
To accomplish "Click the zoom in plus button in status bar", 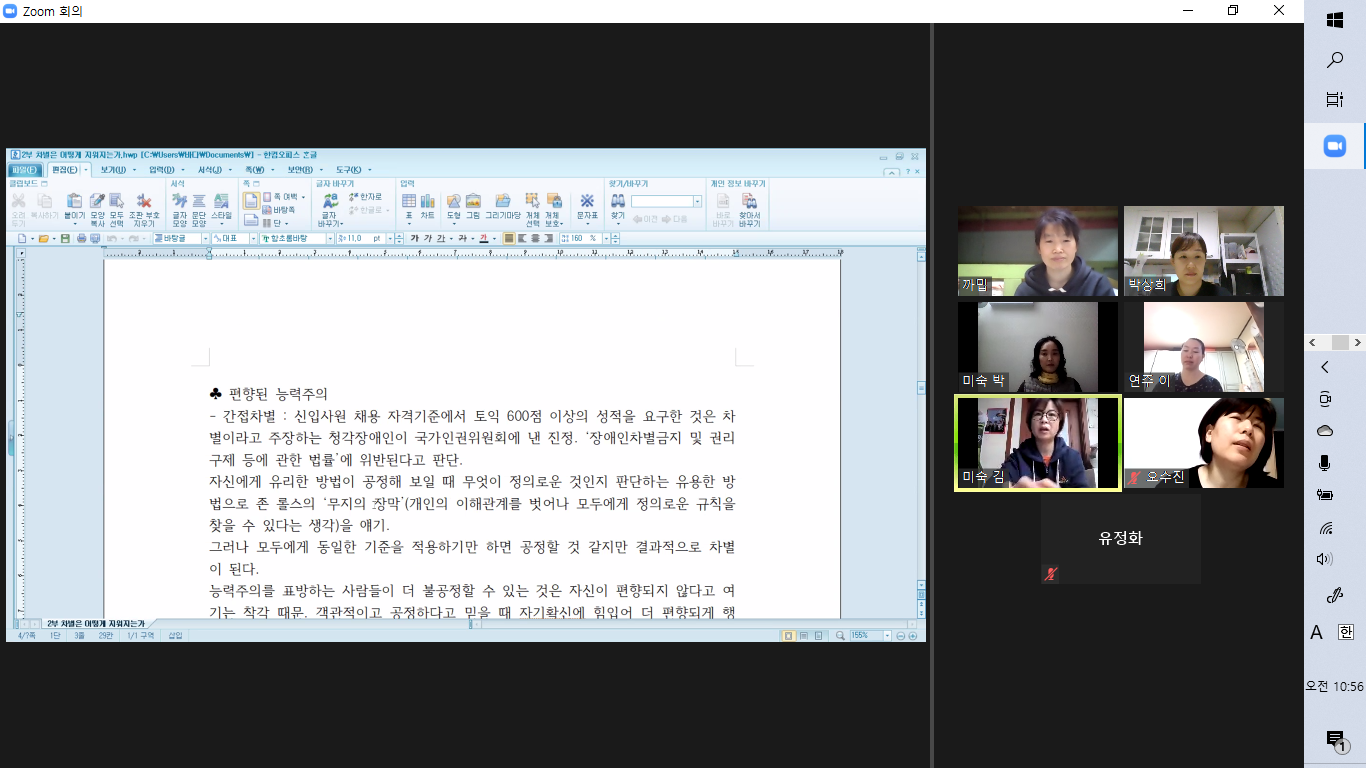I will pyautogui.click(x=912, y=636).
